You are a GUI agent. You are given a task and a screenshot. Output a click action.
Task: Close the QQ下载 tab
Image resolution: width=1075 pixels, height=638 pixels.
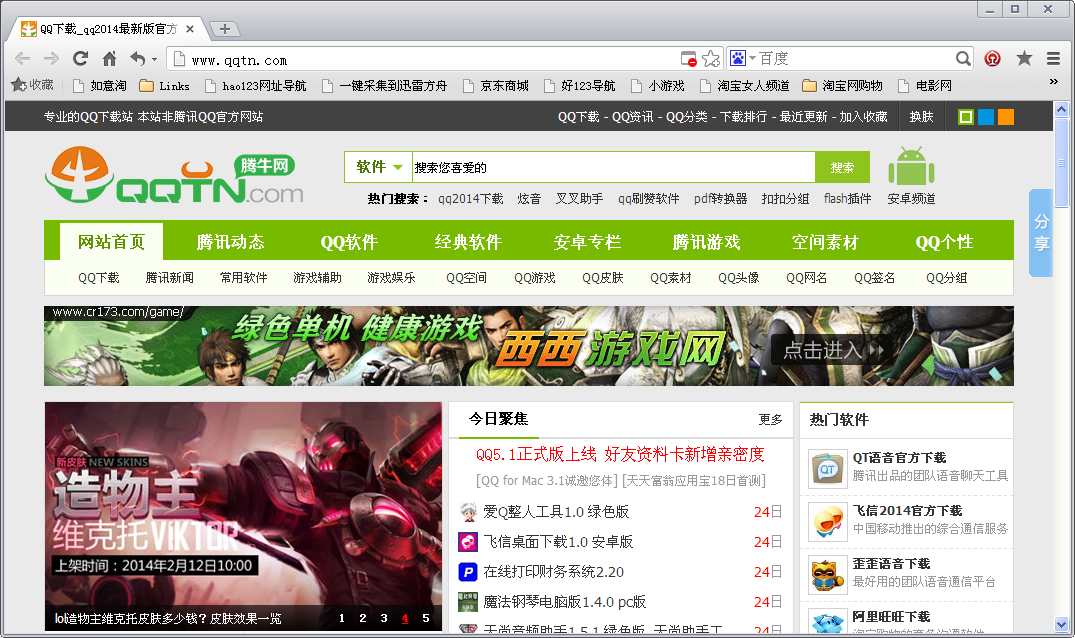pos(190,29)
